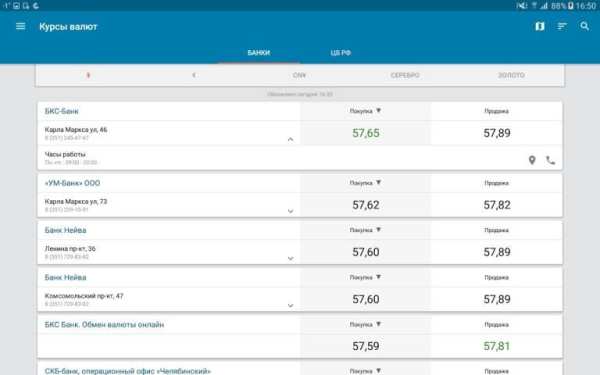Sort by Покупка in «УМ-Банк» ООО card
The width and height of the screenshot is (600, 375).
tap(365, 183)
